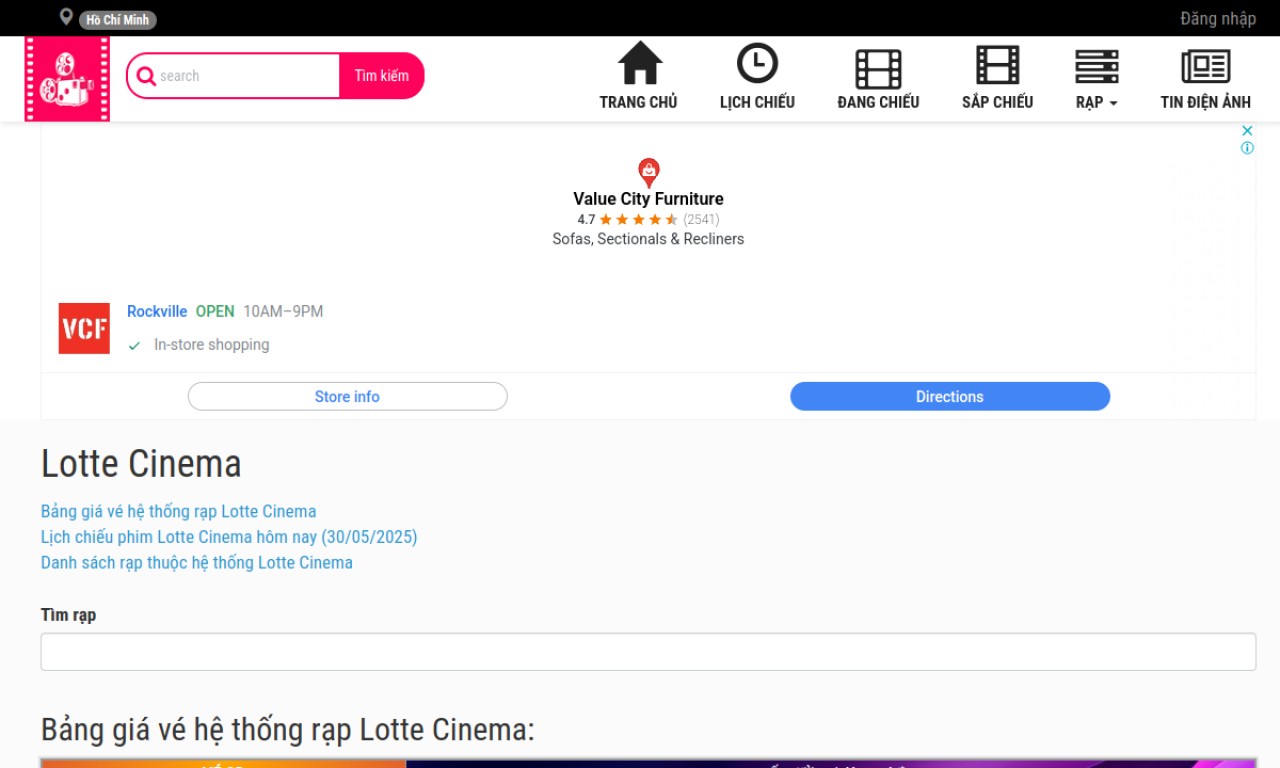The image size is (1280, 768).
Task: Open the Value City Furniture ad title
Action: (x=648, y=199)
